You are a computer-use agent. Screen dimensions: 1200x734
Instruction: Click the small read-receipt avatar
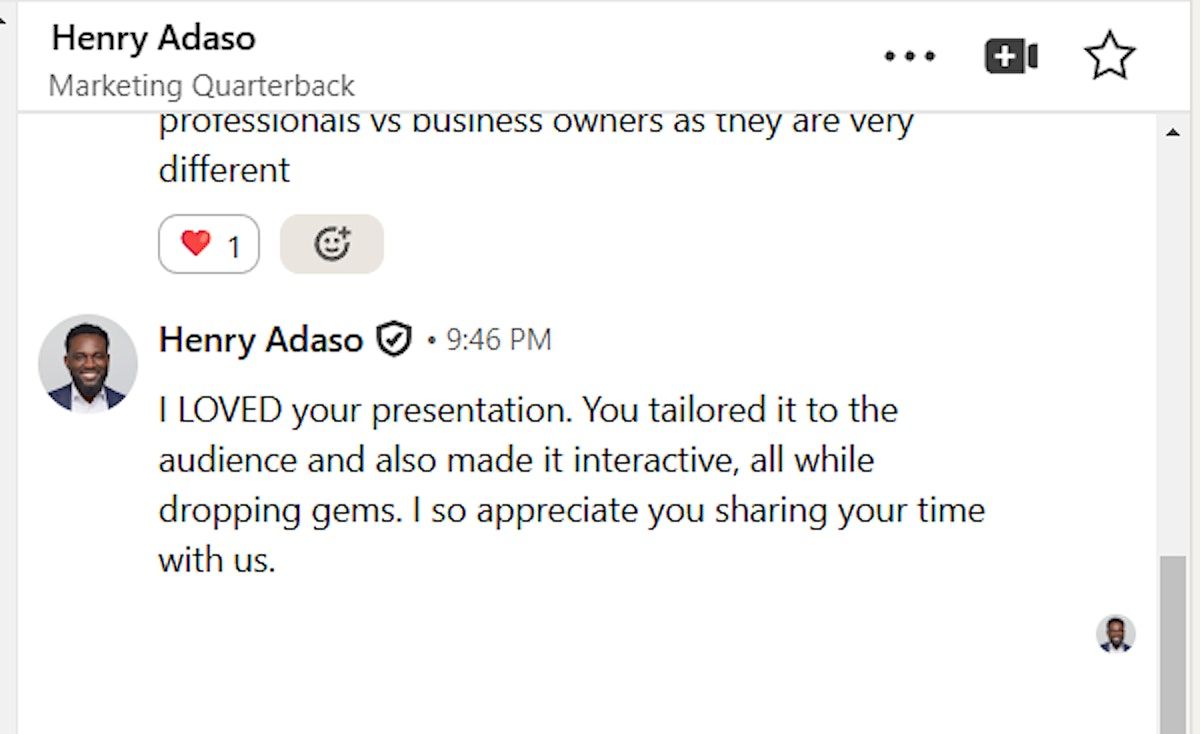point(1115,634)
